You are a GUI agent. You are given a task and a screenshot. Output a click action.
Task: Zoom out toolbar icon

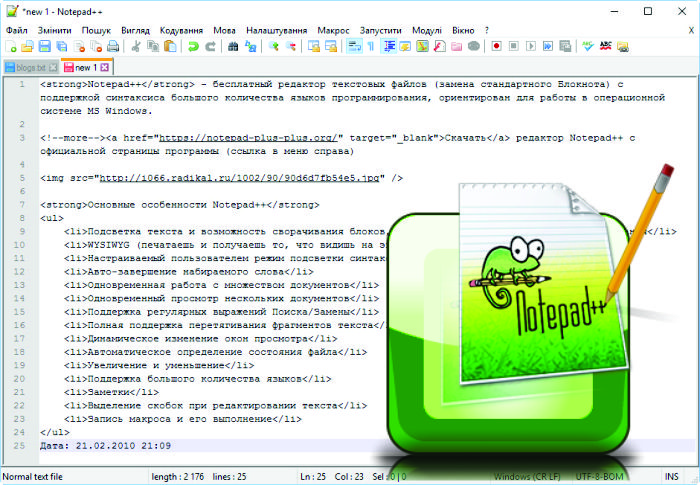(291, 46)
